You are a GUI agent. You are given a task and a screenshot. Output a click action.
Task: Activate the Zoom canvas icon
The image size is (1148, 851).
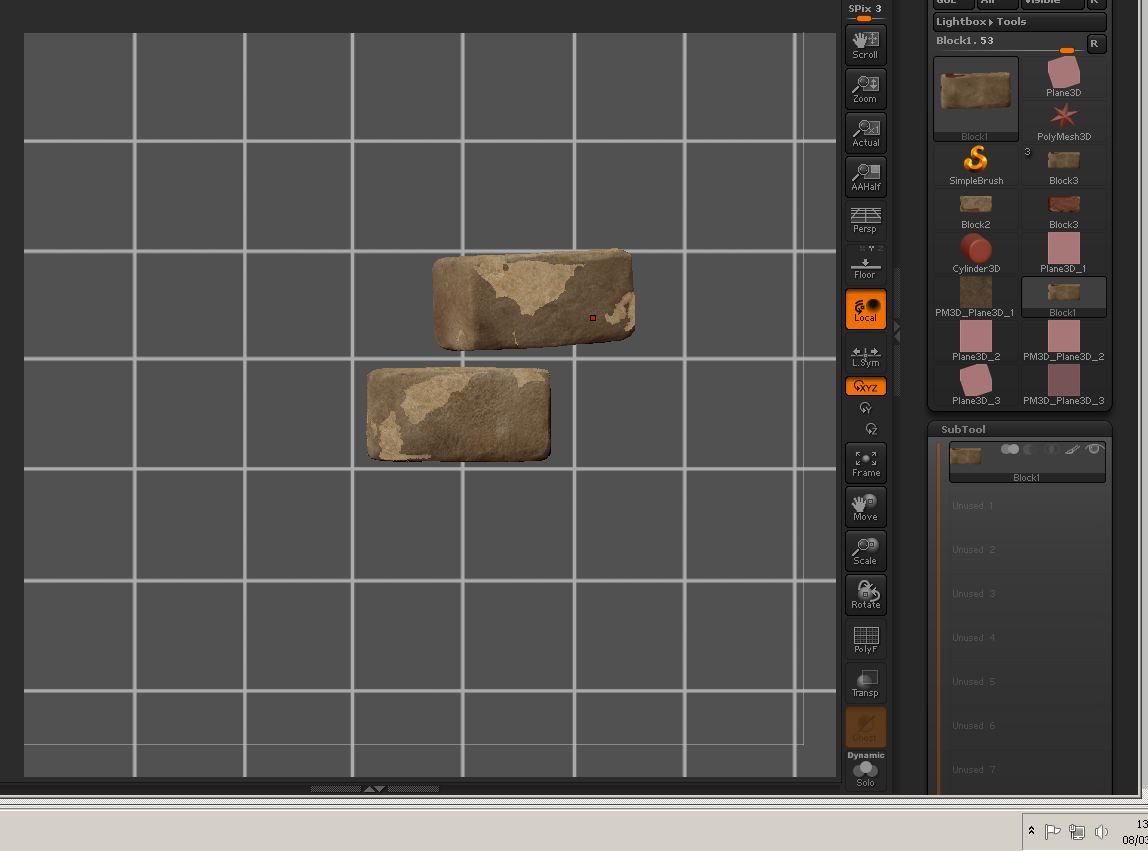tap(865, 88)
